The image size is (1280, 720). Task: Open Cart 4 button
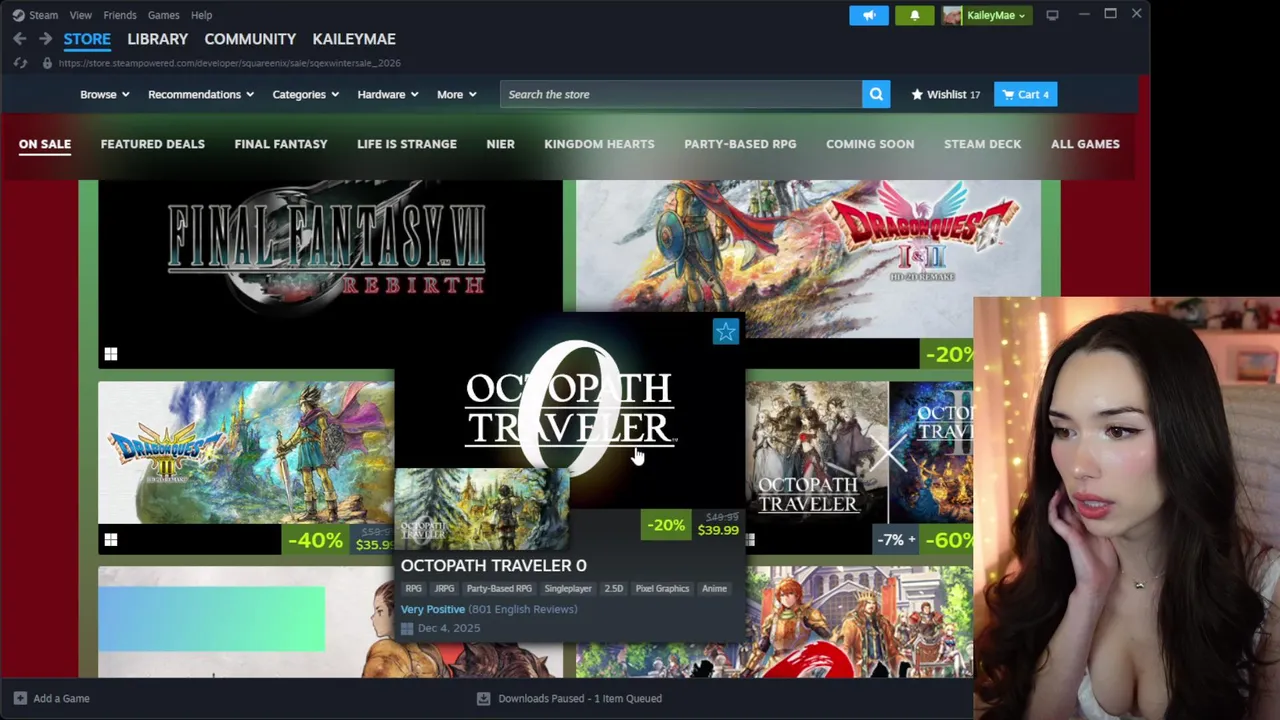(1025, 94)
